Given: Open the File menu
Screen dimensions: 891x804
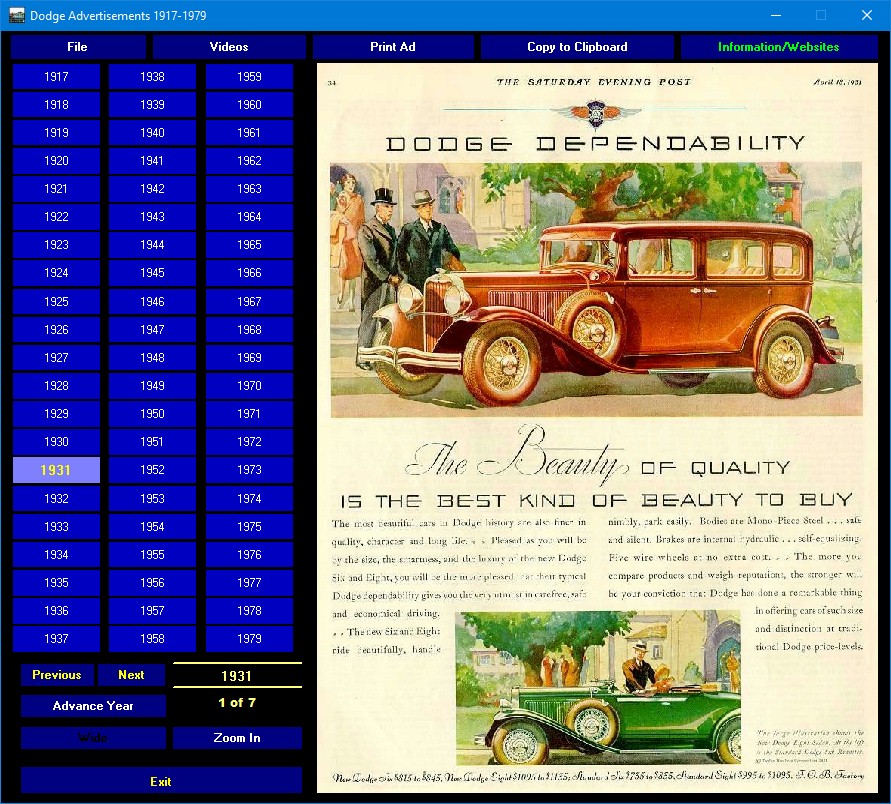Looking at the screenshot, I should (x=78, y=47).
